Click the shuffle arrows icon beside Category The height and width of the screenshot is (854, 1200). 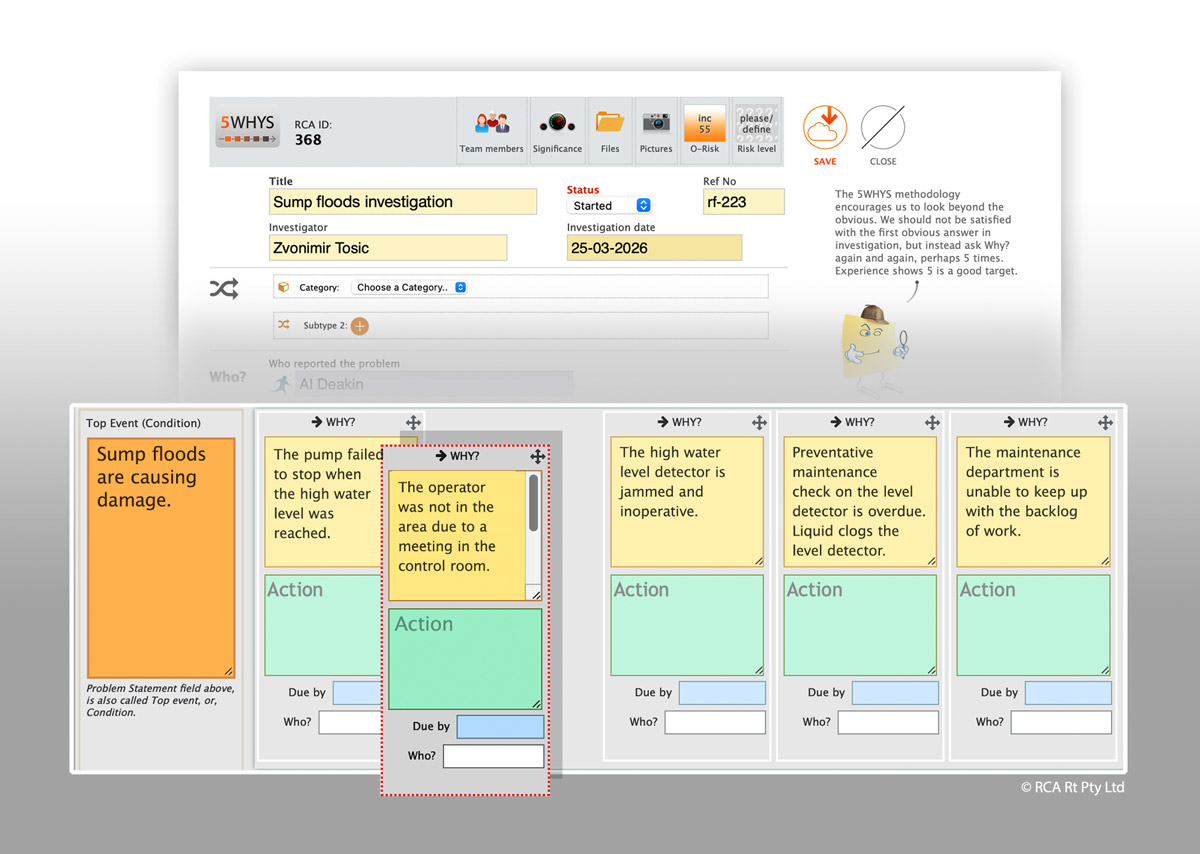(224, 289)
